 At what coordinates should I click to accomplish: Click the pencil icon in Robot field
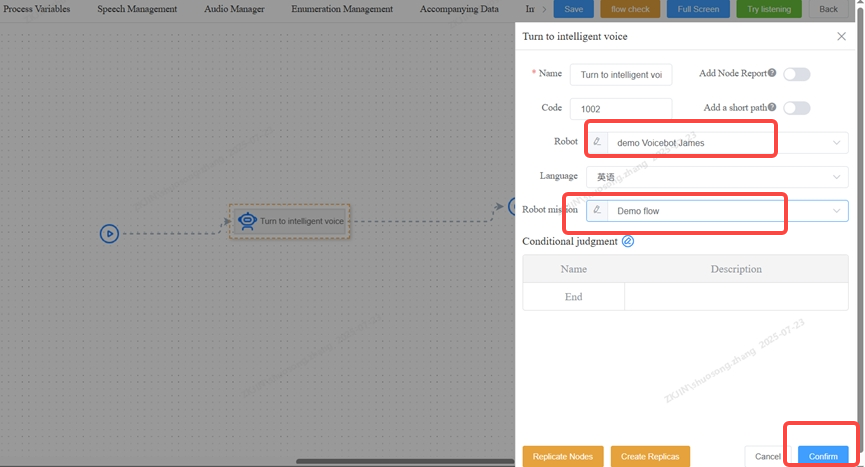pyautogui.click(x=598, y=143)
